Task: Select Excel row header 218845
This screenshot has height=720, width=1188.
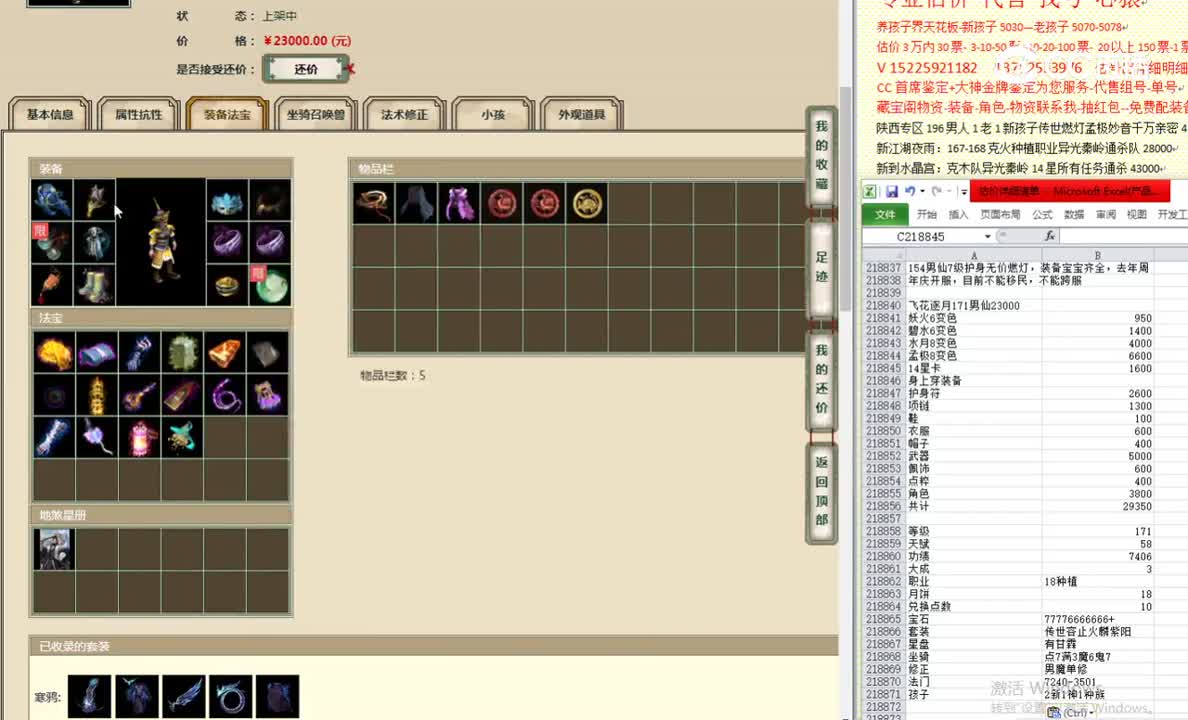Action: pyautogui.click(x=883, y=368)
